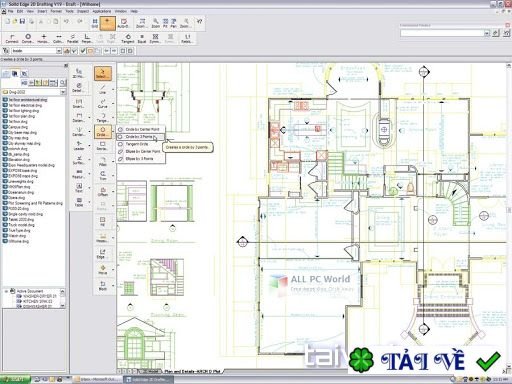This screenshot has width=512, height=384.
Task: Select the Rectangle tool below Circle
Action: pos(102,146)
